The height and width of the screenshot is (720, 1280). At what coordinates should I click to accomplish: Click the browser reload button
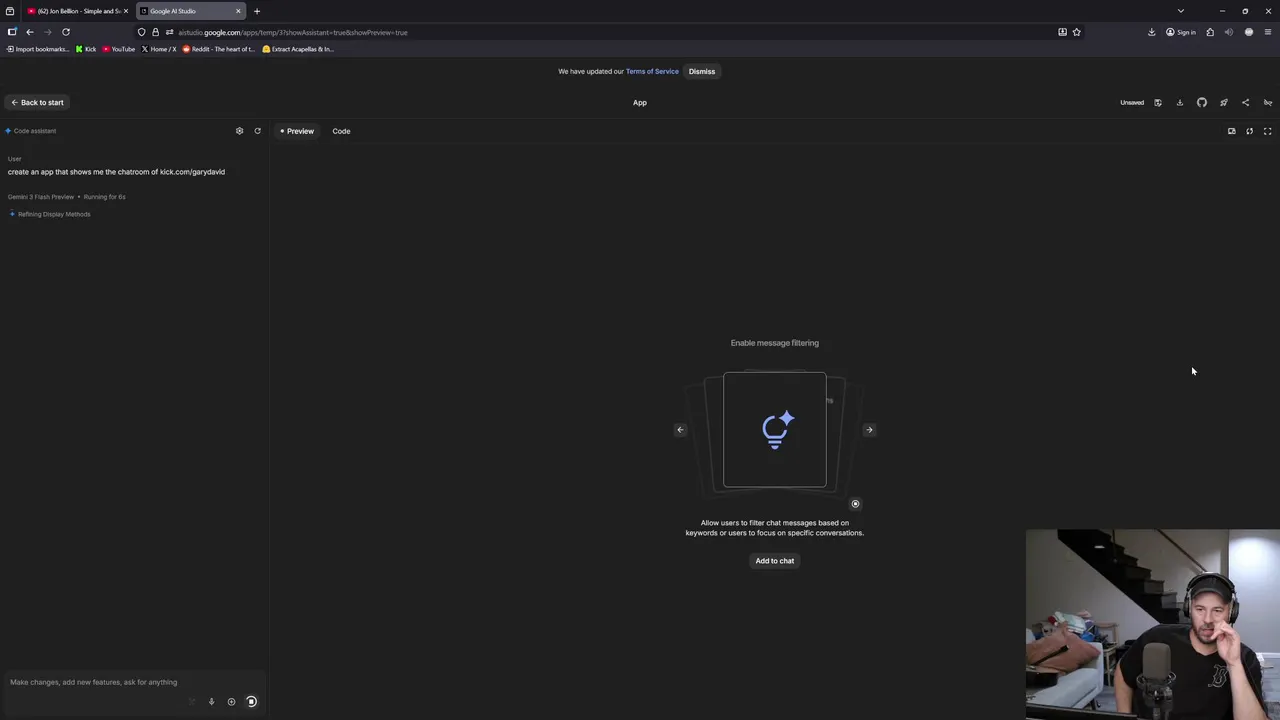(66, 32)
